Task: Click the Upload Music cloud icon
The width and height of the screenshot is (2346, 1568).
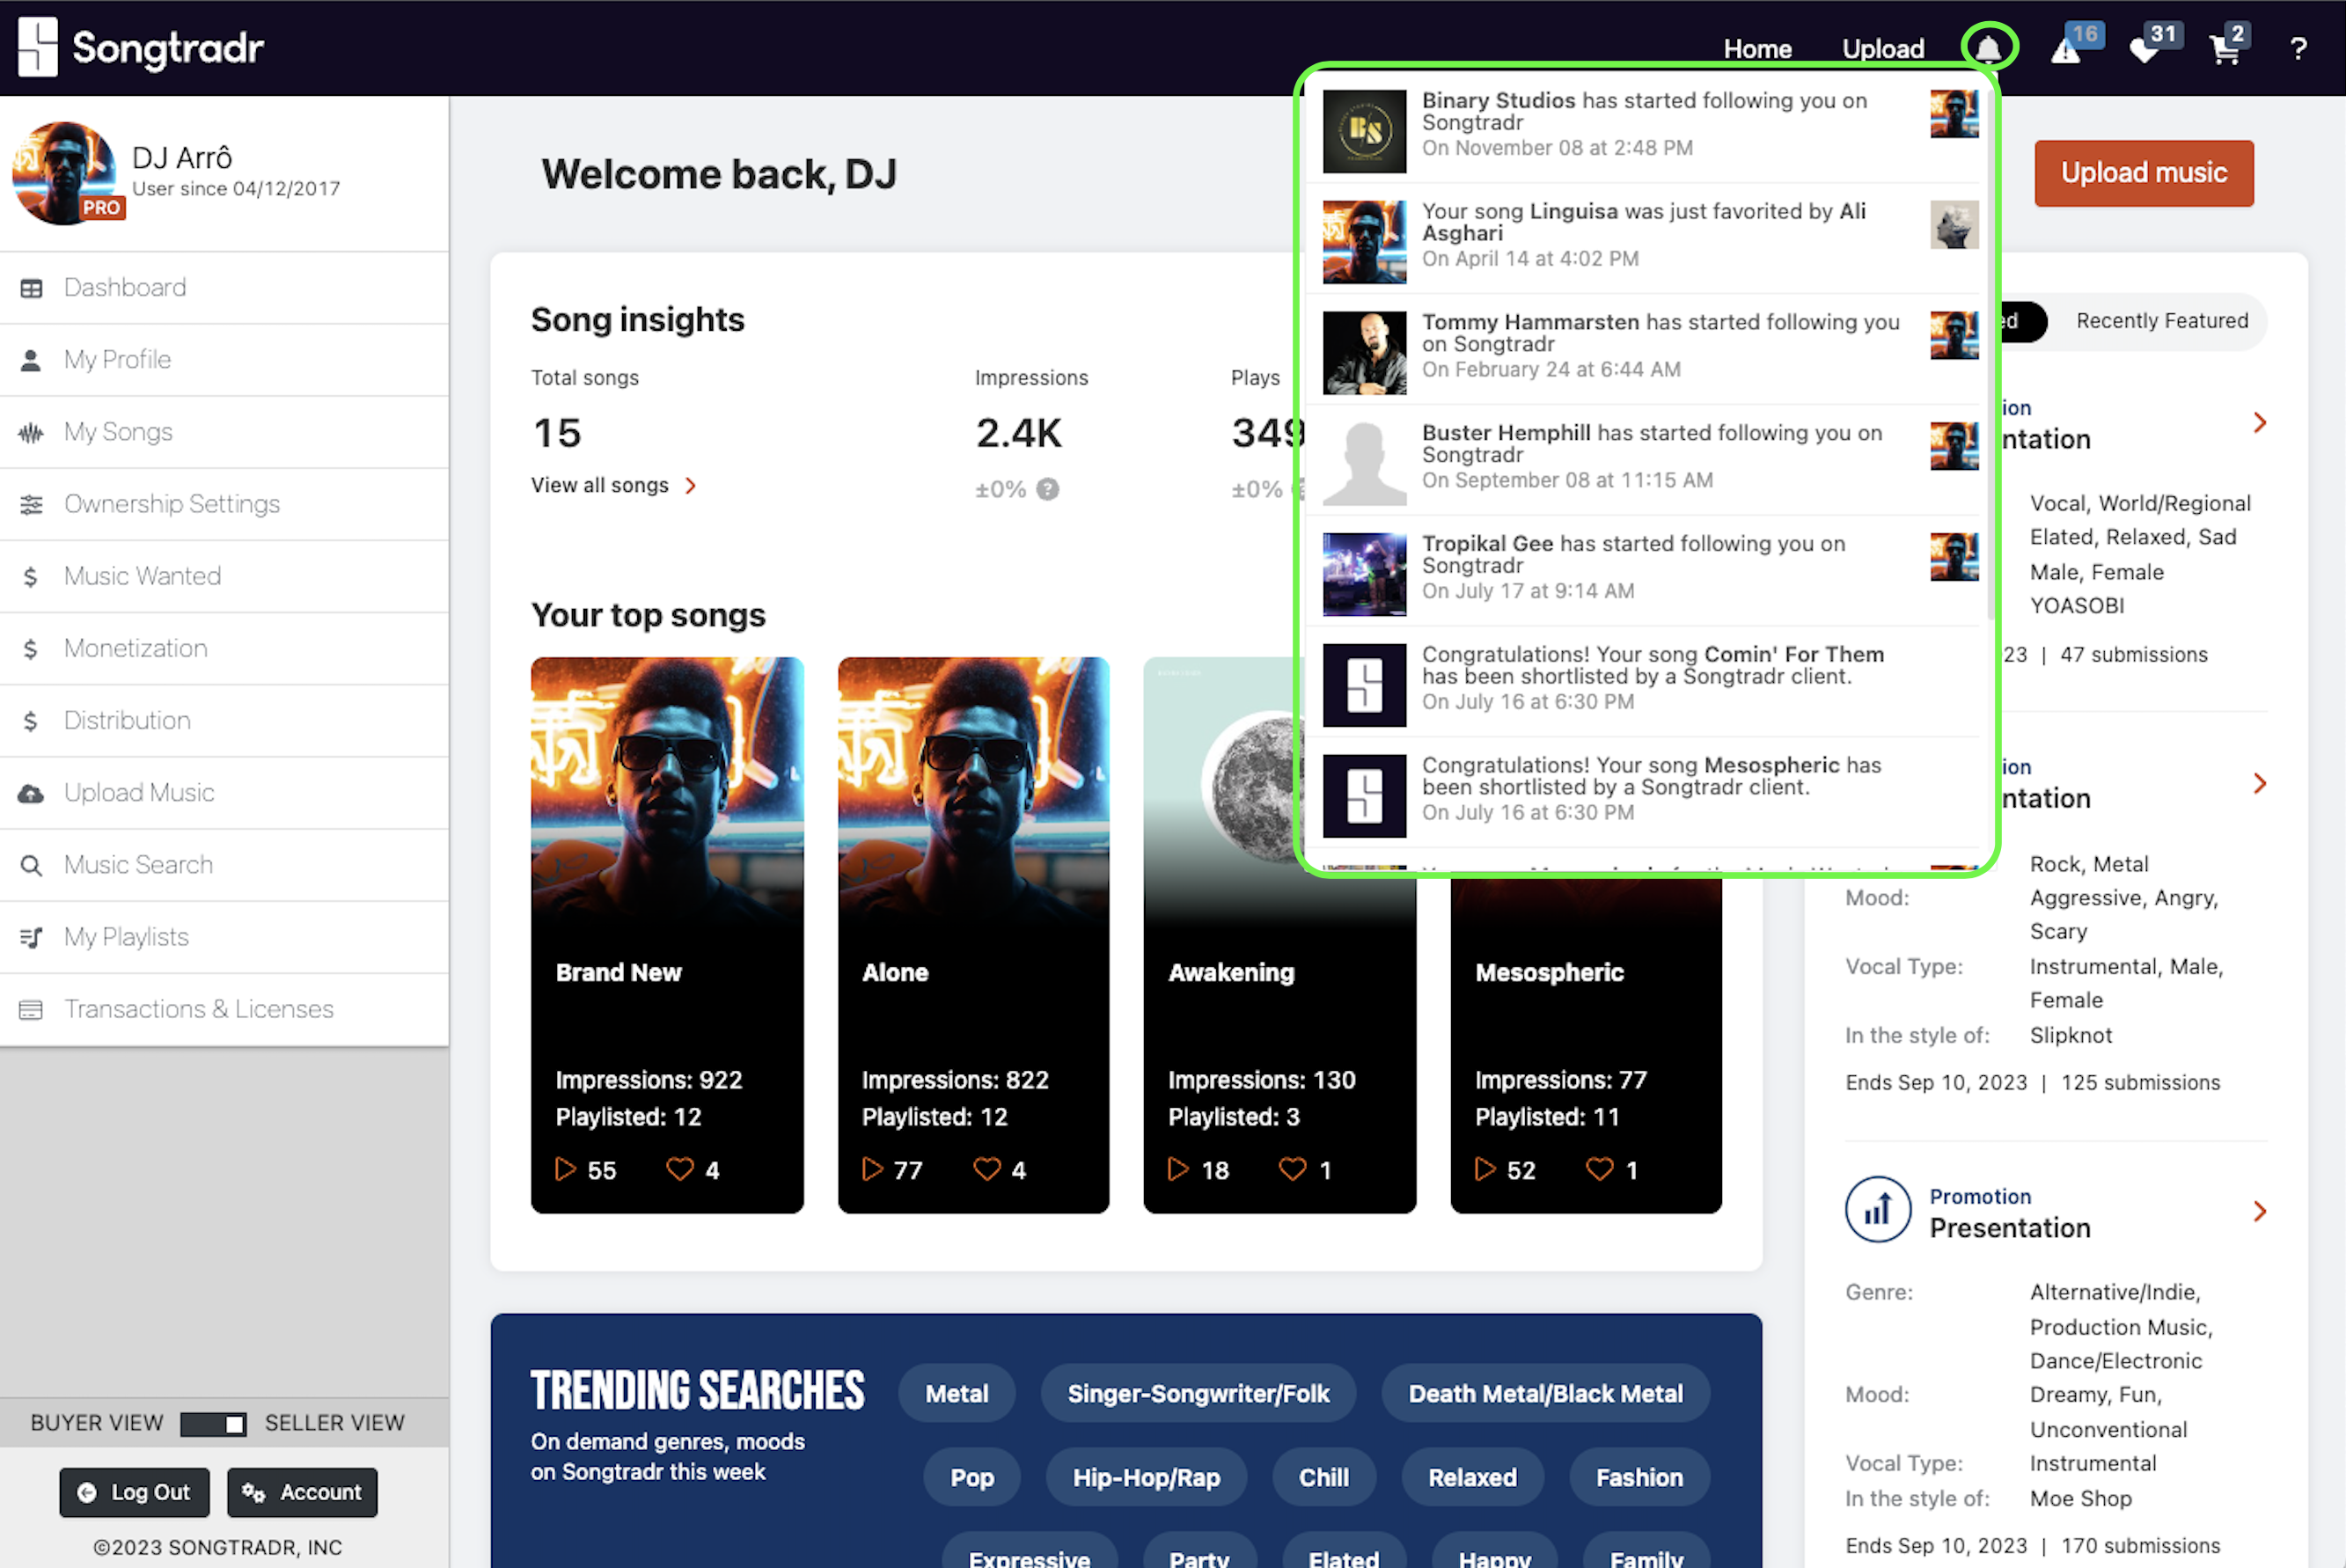Action: pos(31,793)
